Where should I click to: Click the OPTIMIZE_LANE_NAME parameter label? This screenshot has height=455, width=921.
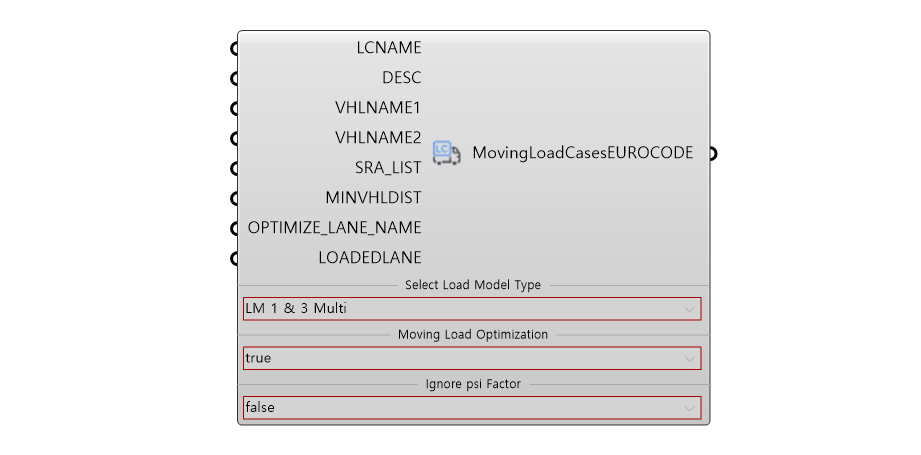coord(335,228)
